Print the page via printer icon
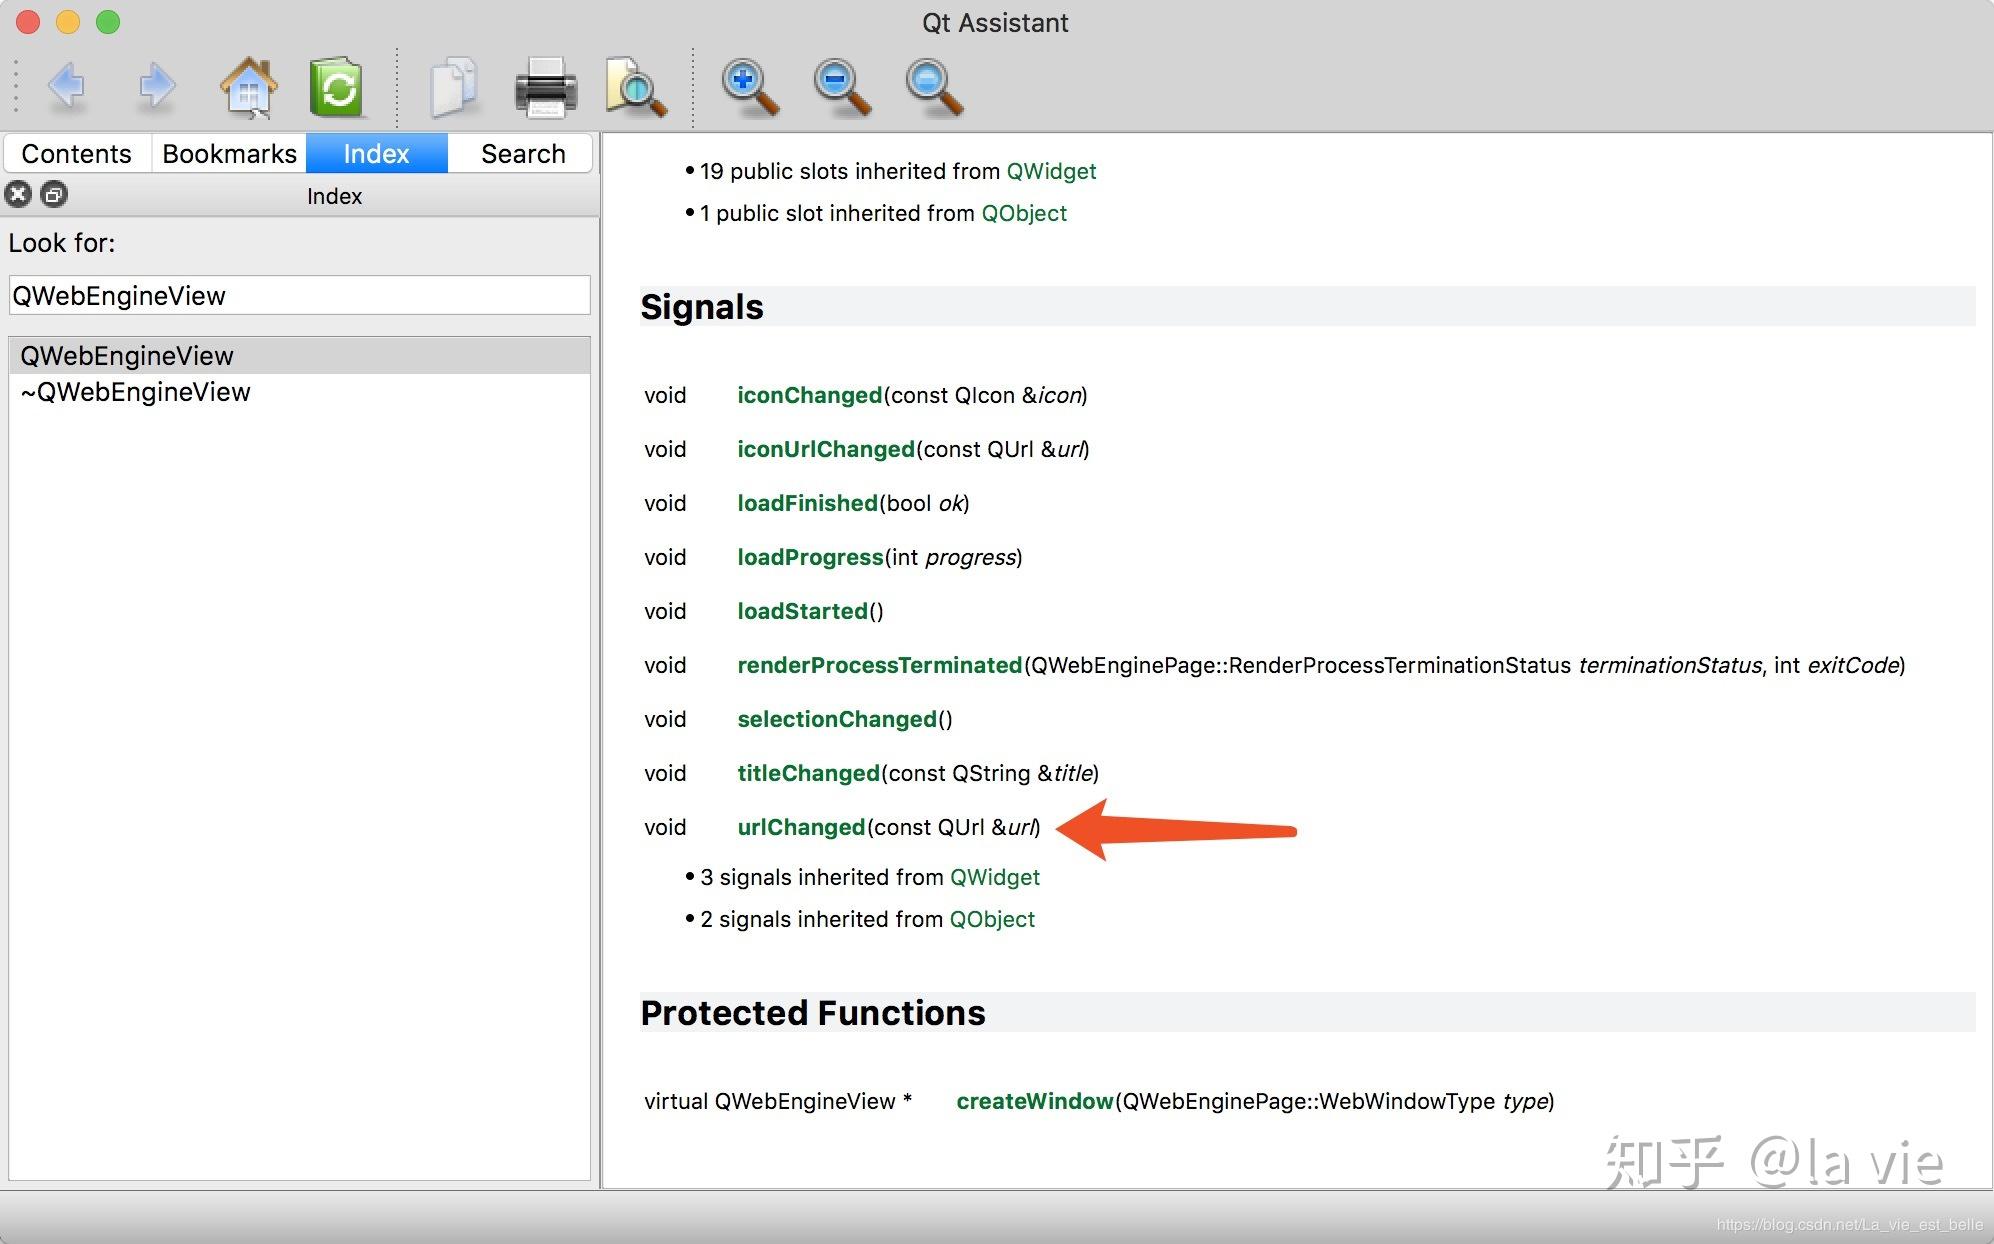 545,88
